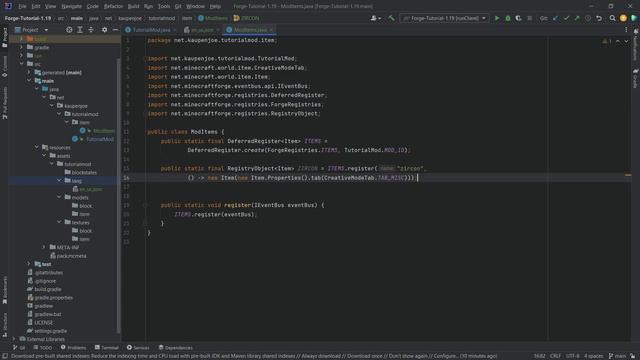Open Project panel gear options
640x360 pixels.
click(104, 30)
